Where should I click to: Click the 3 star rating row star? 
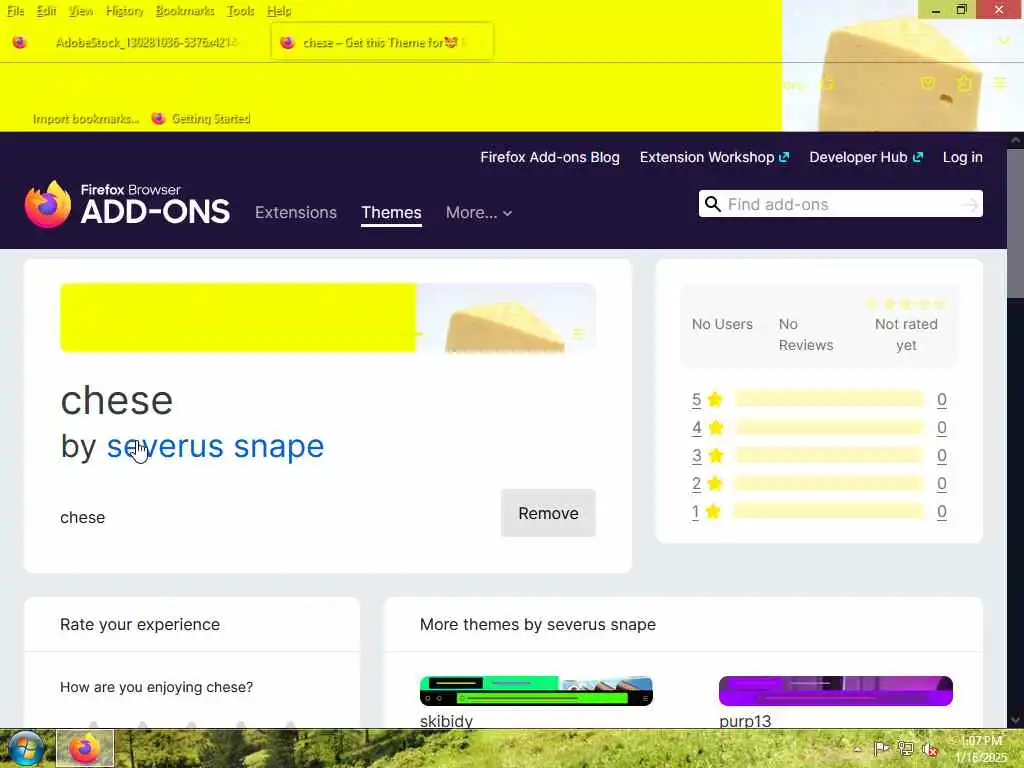(716, 455)
